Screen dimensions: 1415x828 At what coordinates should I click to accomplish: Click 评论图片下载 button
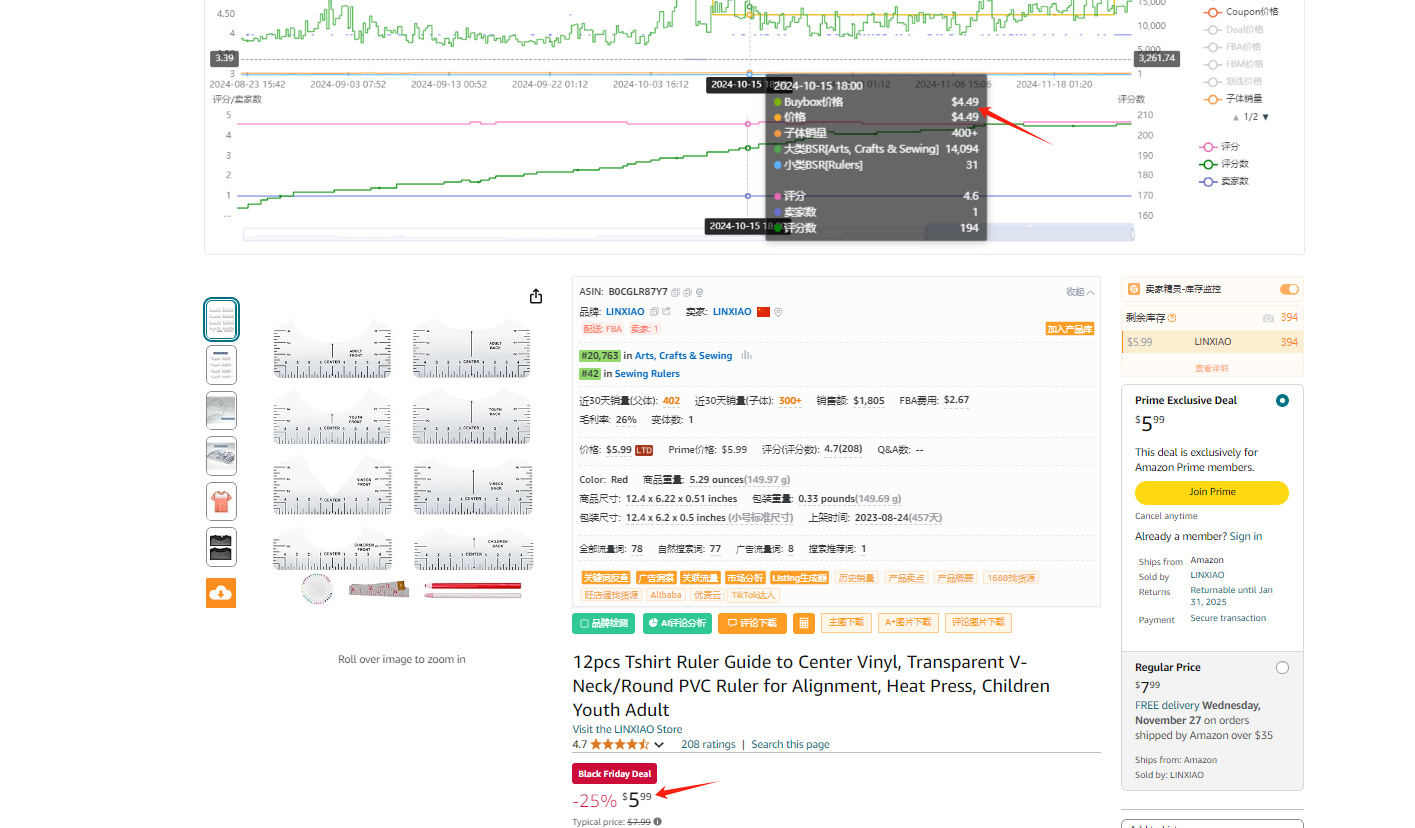click(978, 623)
